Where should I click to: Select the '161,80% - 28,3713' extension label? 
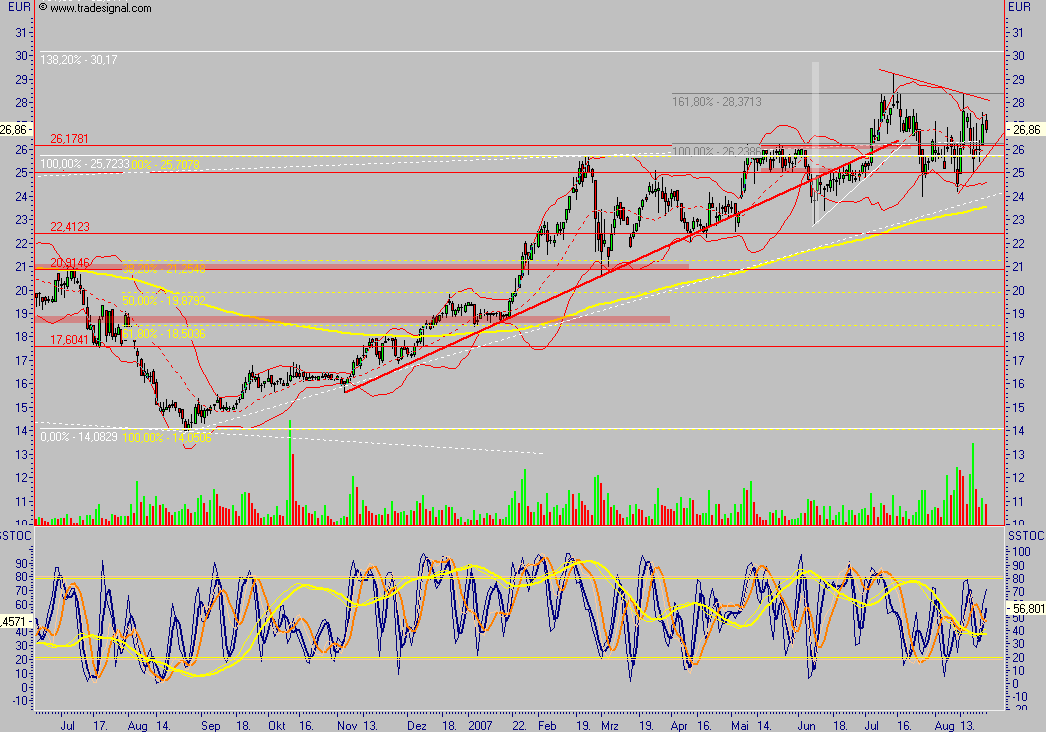[716, 102]
